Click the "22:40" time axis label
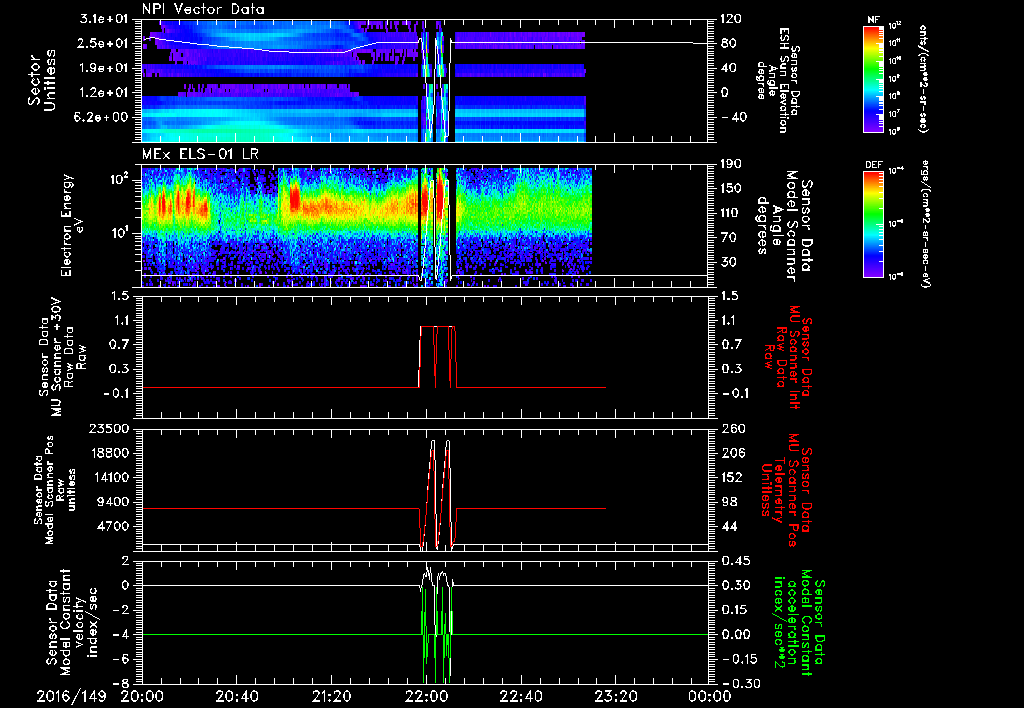This screenshot has width=1024, height=708. click(x=520, y=696)
